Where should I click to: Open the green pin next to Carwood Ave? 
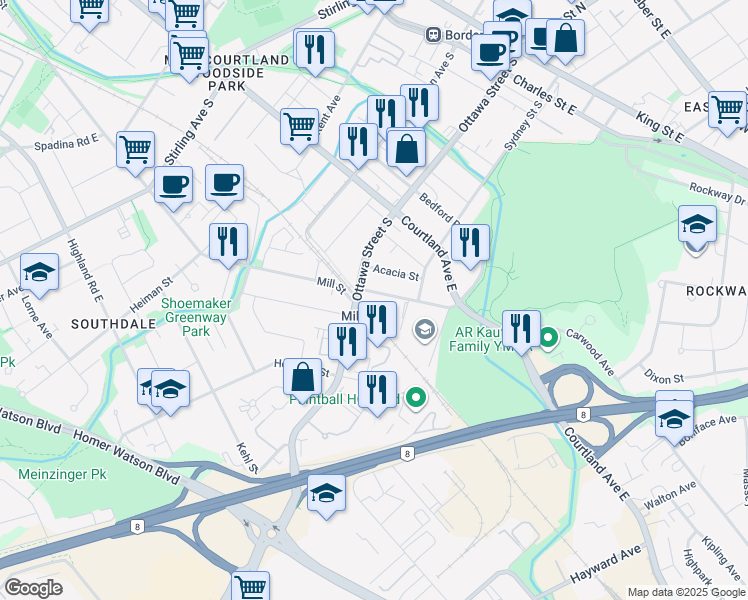point(548,338)
